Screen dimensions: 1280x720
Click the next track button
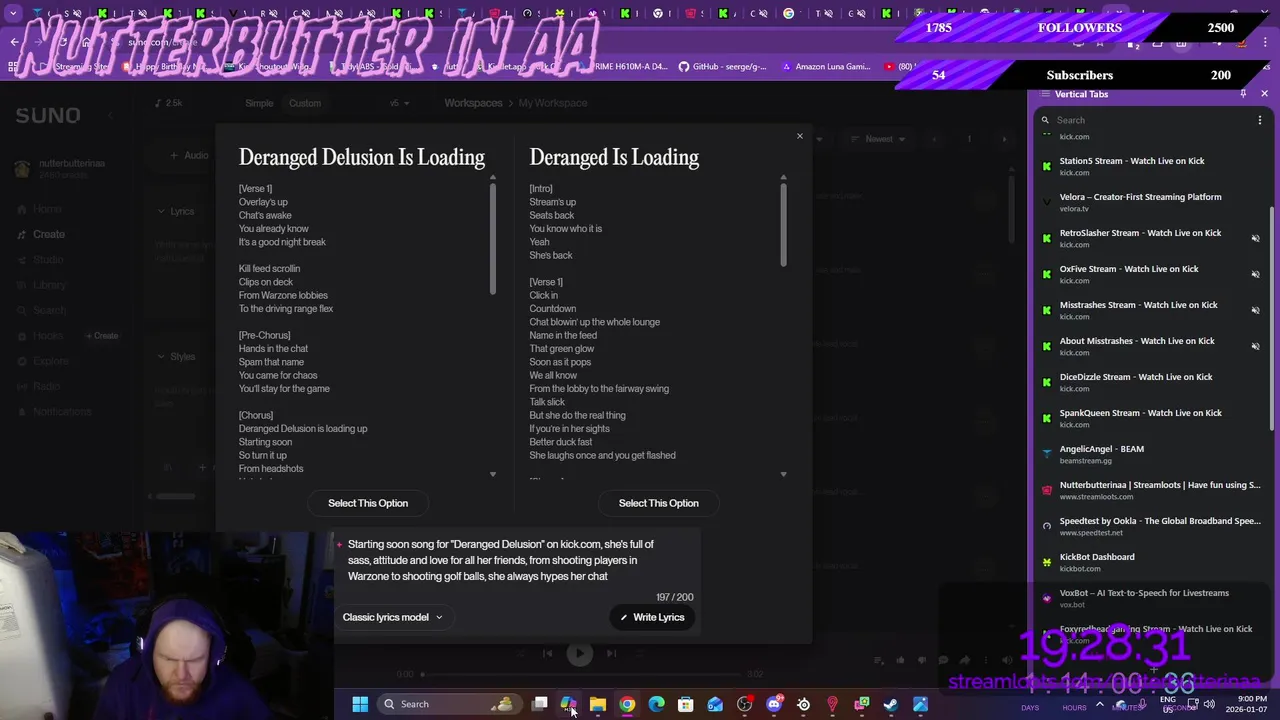[x=611, y=653]
